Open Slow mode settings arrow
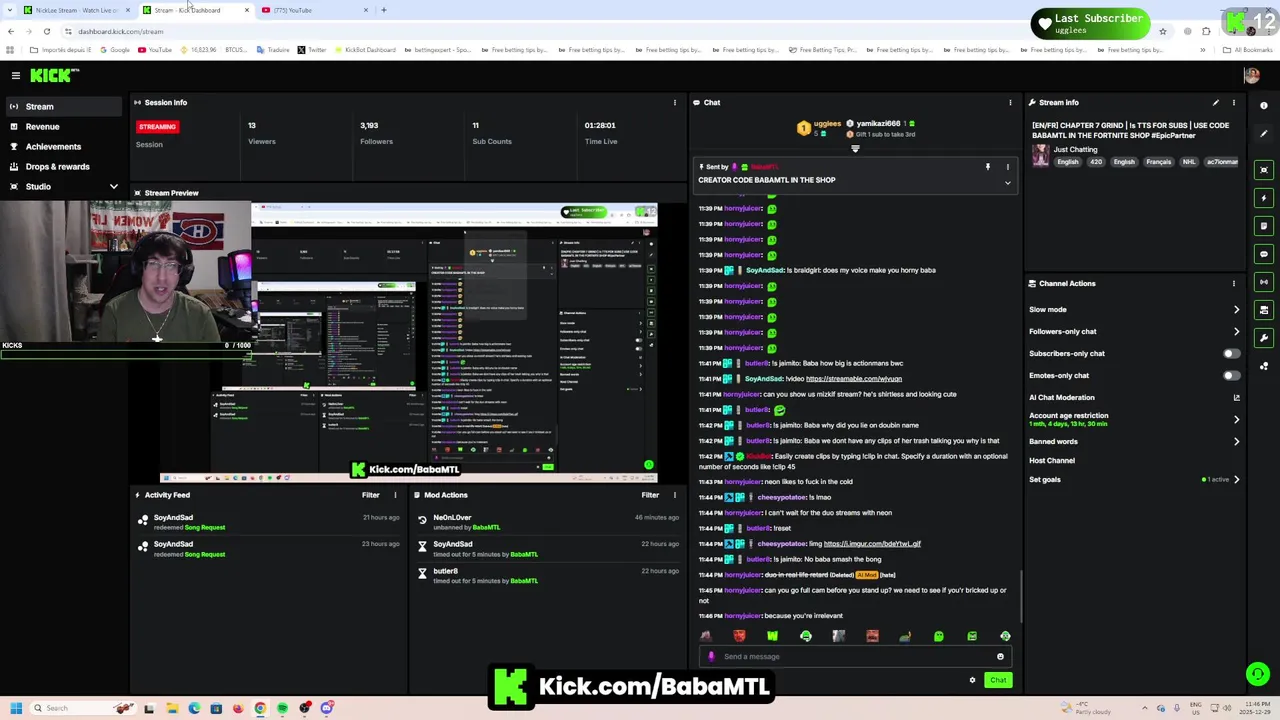 1237,309
